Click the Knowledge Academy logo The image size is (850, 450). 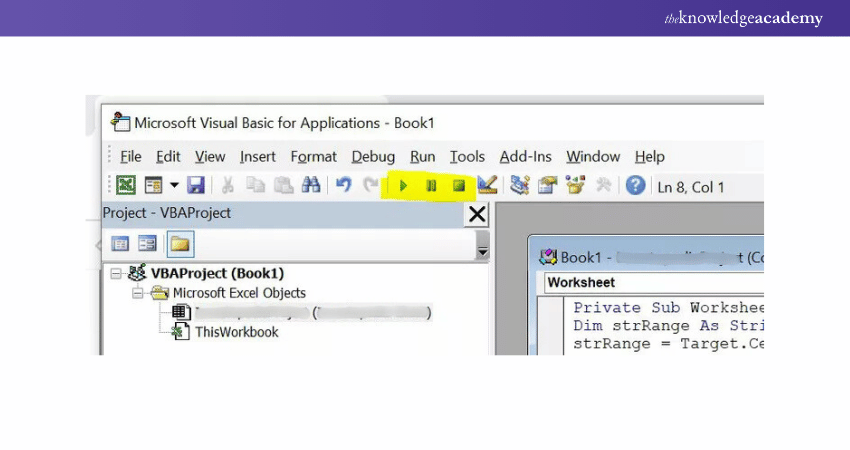(x=743, y=18)
